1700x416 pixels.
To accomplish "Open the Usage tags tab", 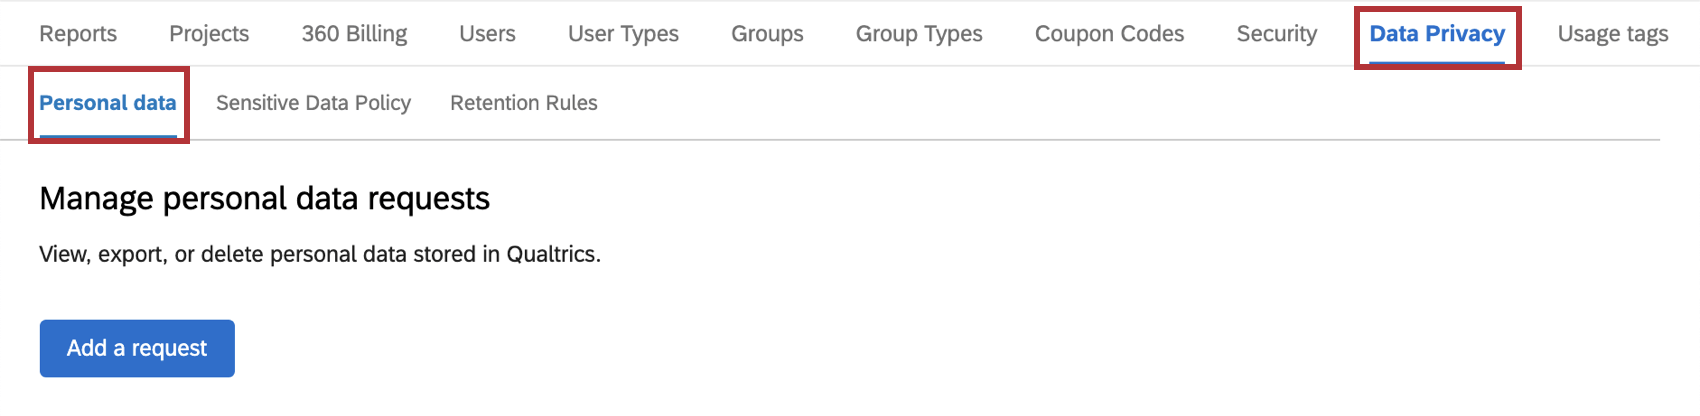I will [1612, 34].
